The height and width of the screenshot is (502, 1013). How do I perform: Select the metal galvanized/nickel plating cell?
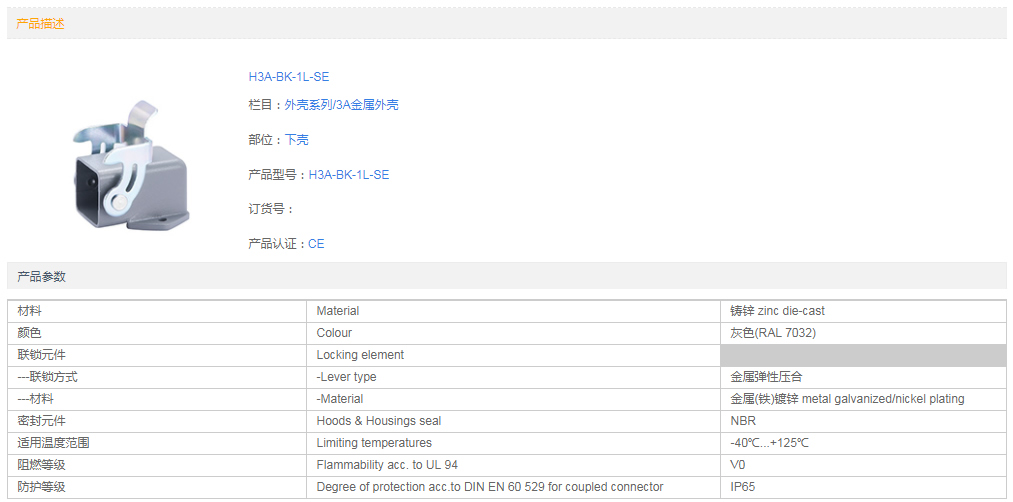pyautogui.click(x=847, y=399)
